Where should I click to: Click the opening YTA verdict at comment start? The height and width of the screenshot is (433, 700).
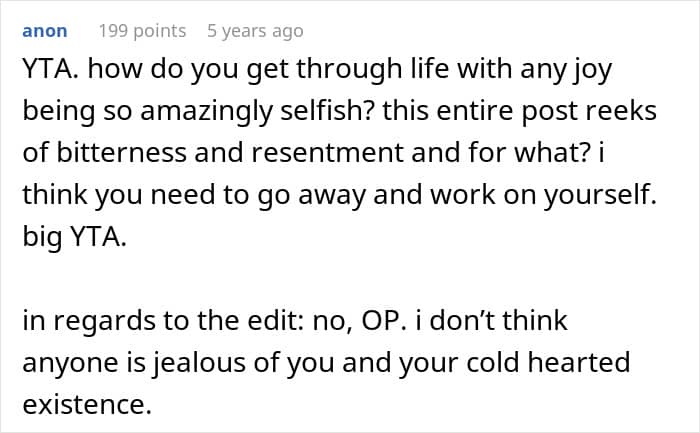(50, 69)
